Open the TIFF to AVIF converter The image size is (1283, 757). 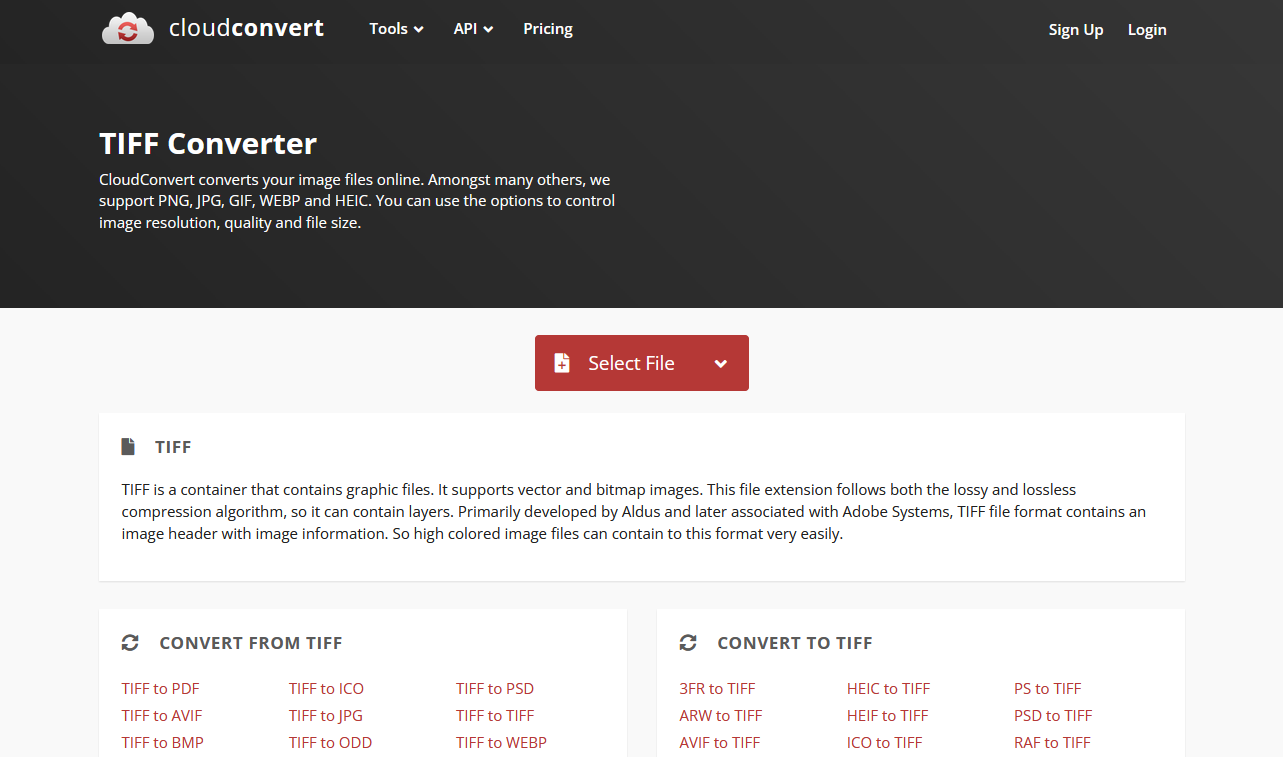point(162,715)
